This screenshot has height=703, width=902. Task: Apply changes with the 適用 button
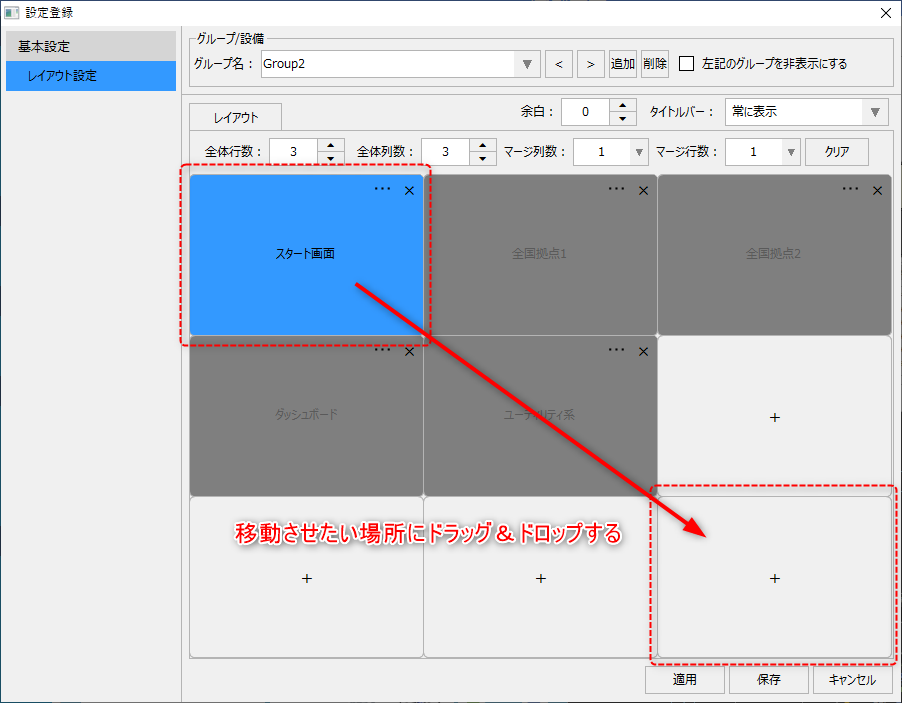(684, 679)
